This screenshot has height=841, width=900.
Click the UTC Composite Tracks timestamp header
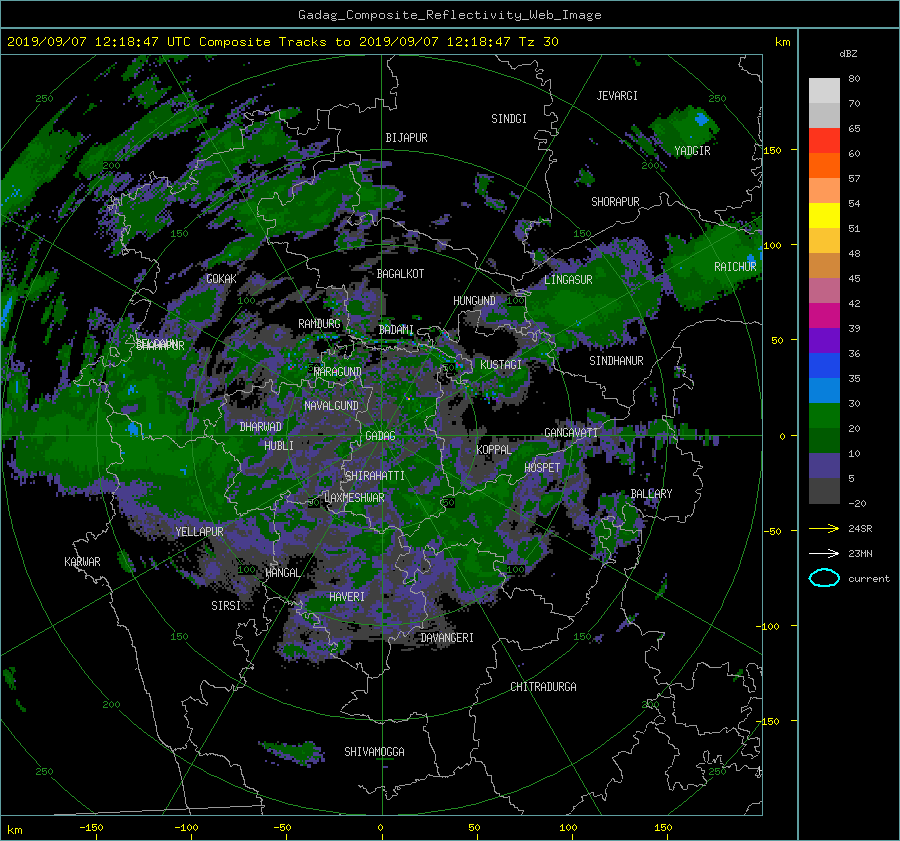pos(283,42)
